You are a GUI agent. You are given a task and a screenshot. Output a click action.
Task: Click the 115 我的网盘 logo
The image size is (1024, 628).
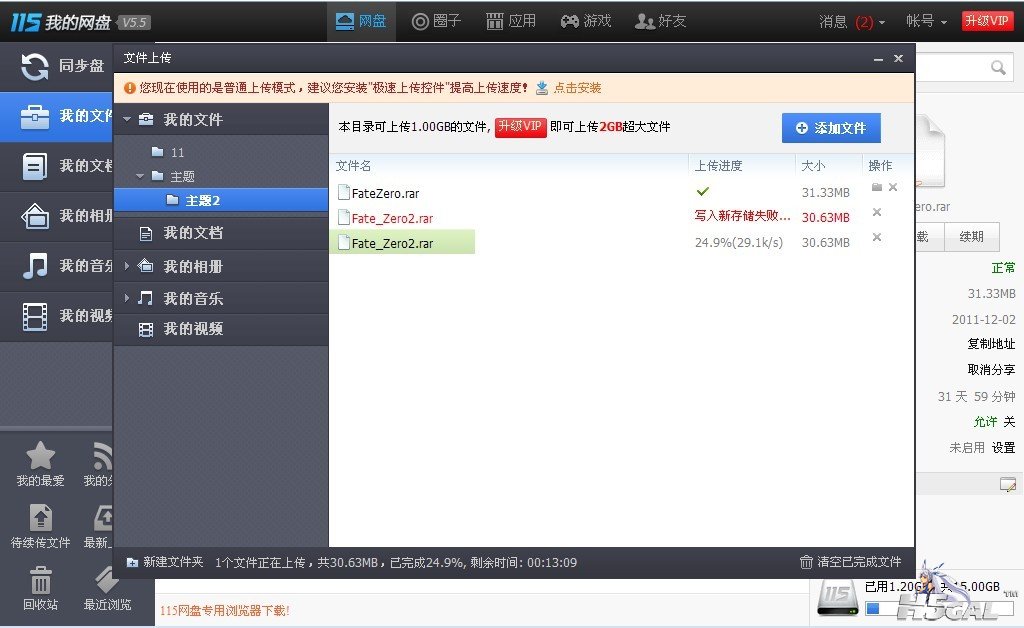[61, 22]
